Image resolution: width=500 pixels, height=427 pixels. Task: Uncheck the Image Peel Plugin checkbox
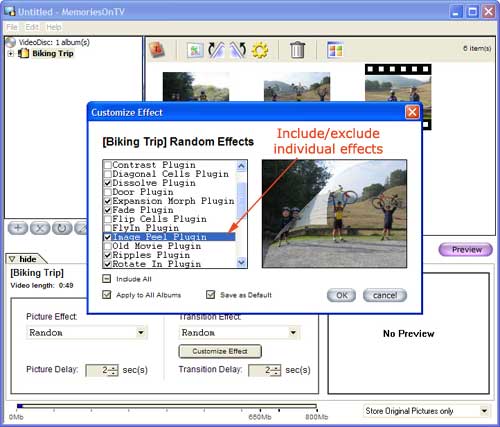pos(108,237)
